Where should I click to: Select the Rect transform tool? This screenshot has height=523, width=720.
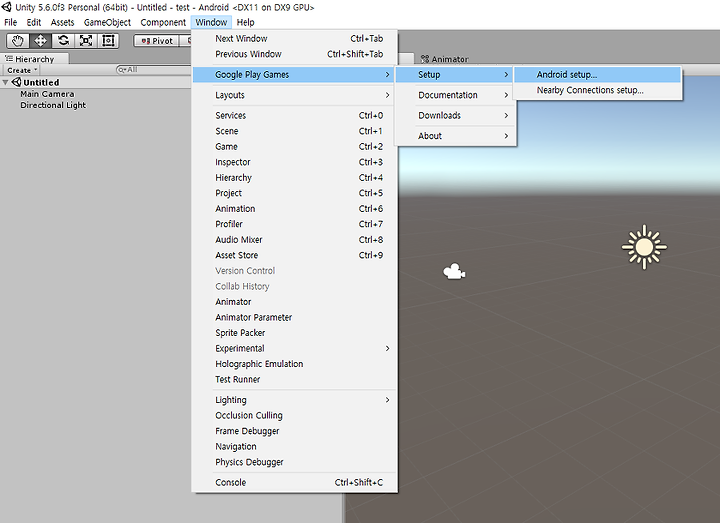108,41
